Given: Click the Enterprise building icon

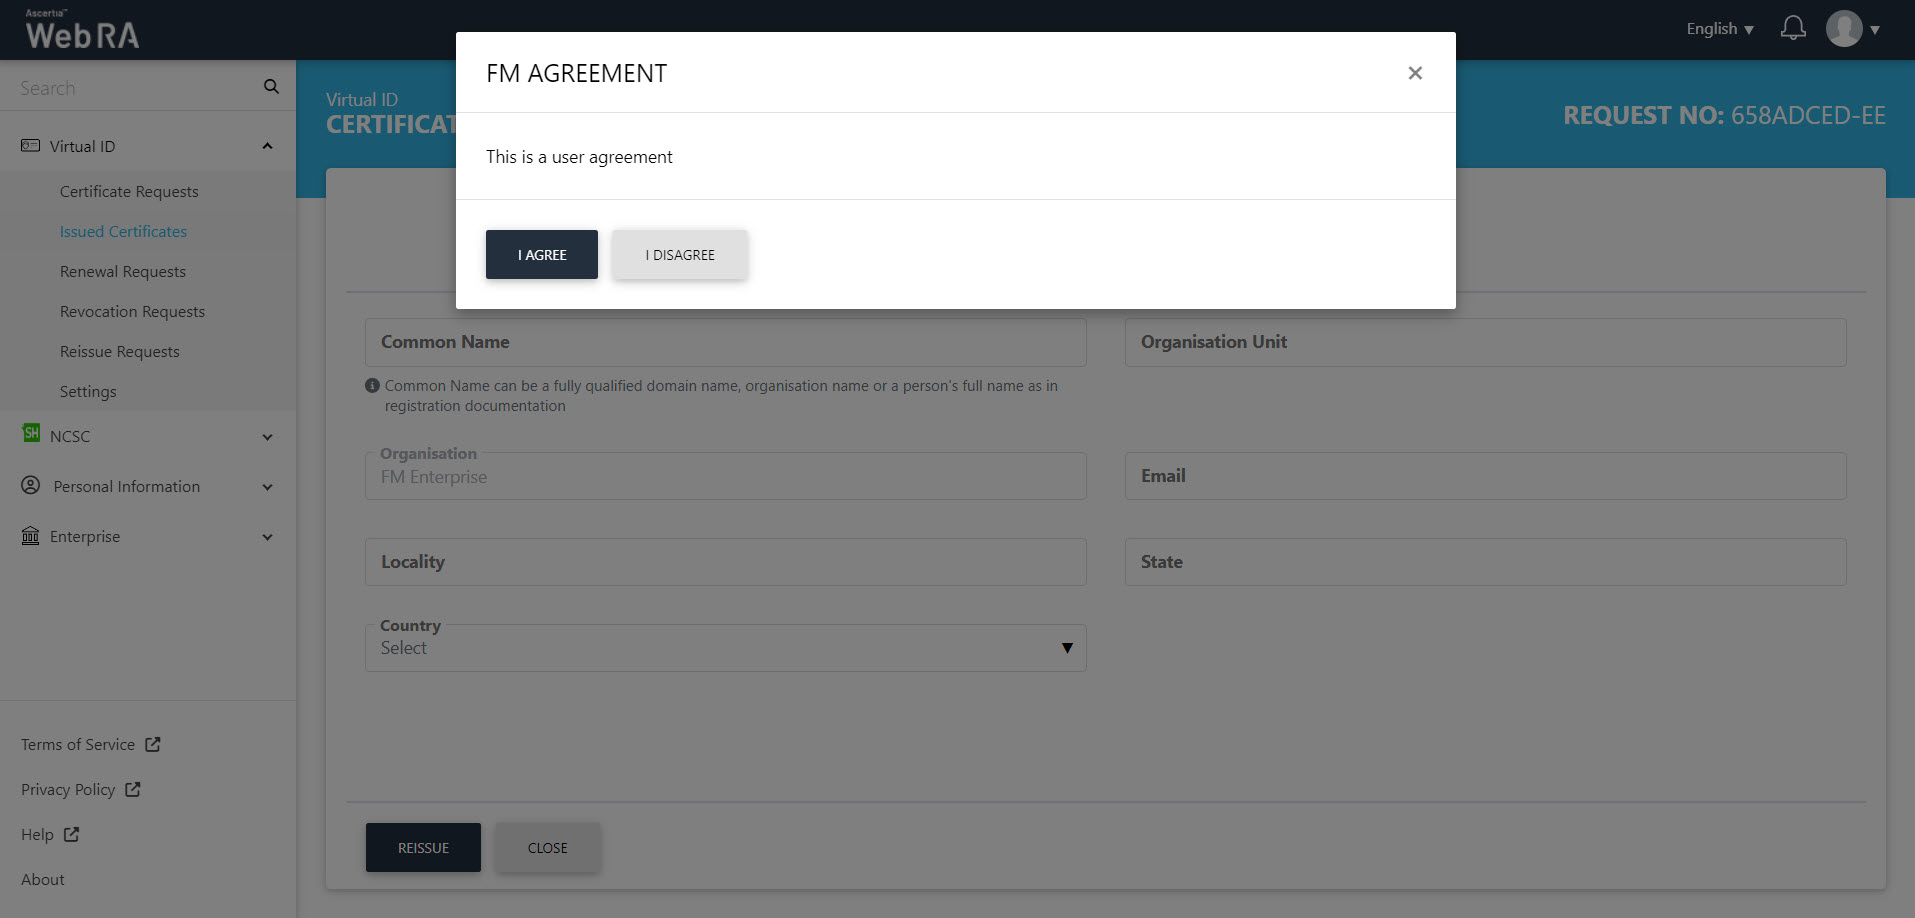Looking at the screenshot, I should pos(31,536).
